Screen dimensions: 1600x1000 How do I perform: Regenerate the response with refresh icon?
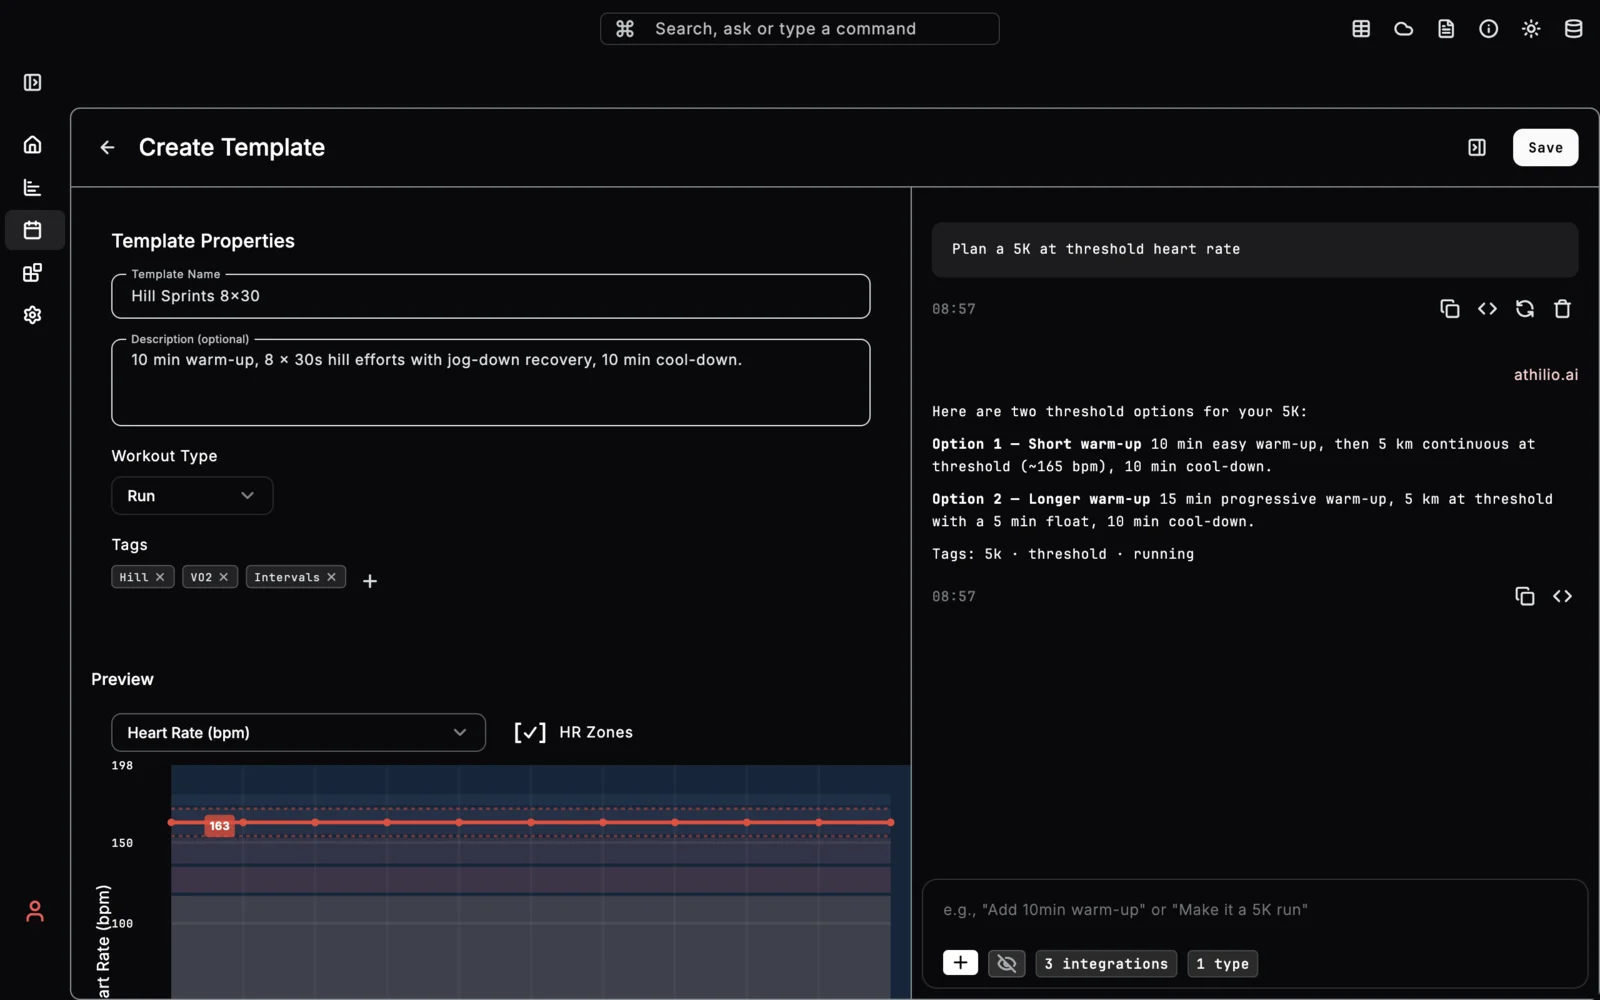coord(1525,309)
